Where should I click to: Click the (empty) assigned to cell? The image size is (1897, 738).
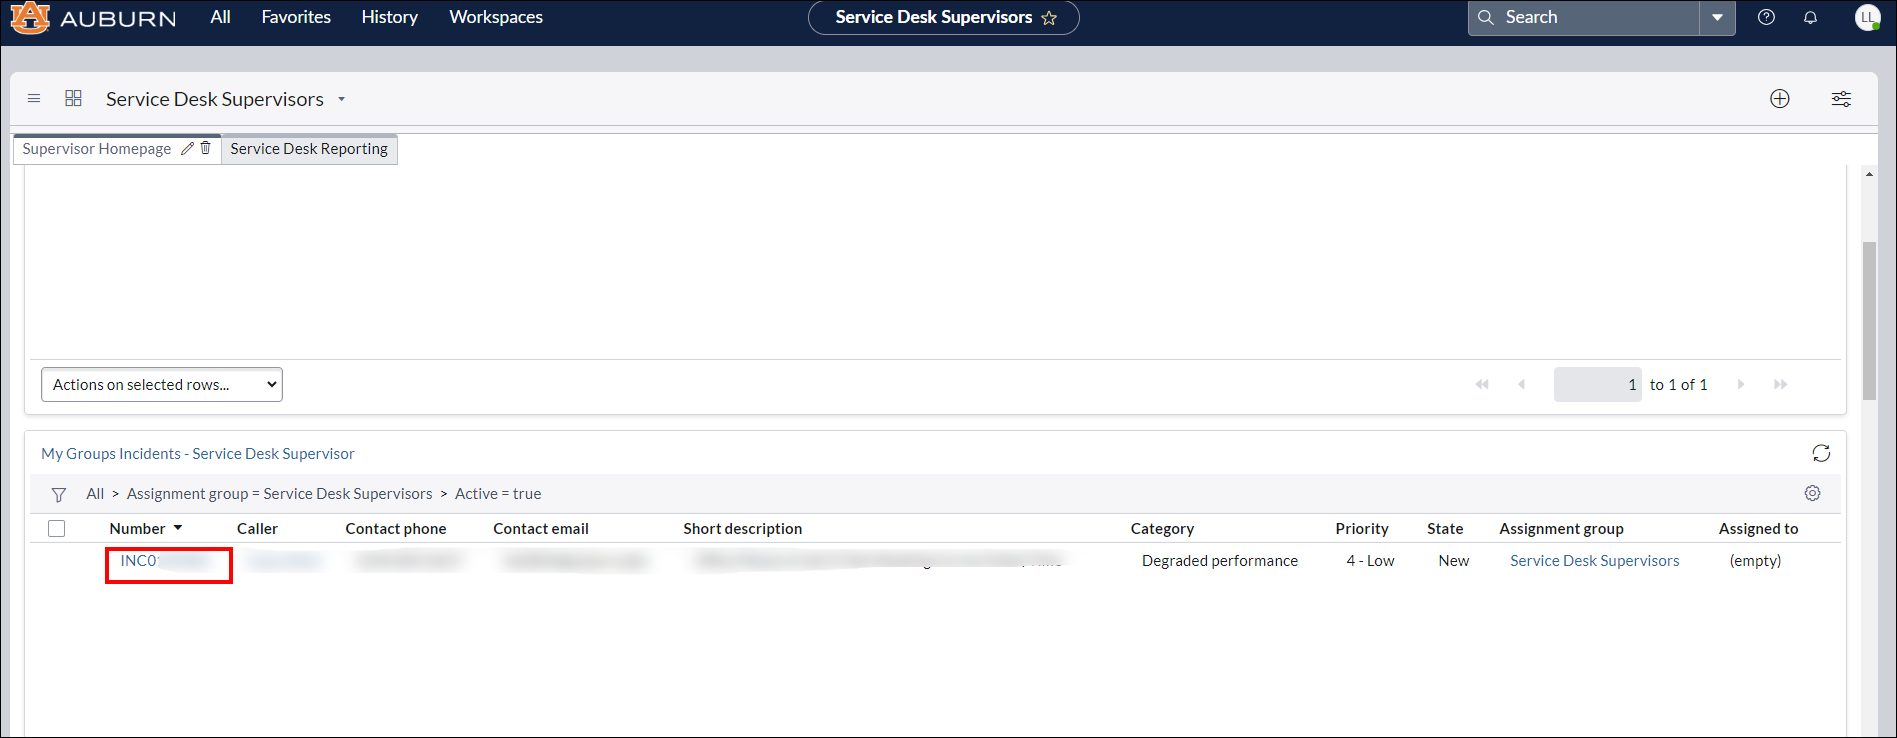point(1755,561)
